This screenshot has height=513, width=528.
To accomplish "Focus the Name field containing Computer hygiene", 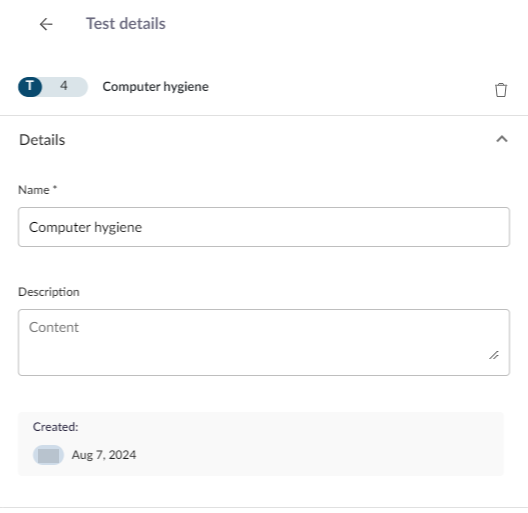I will (x=264, y=227).
